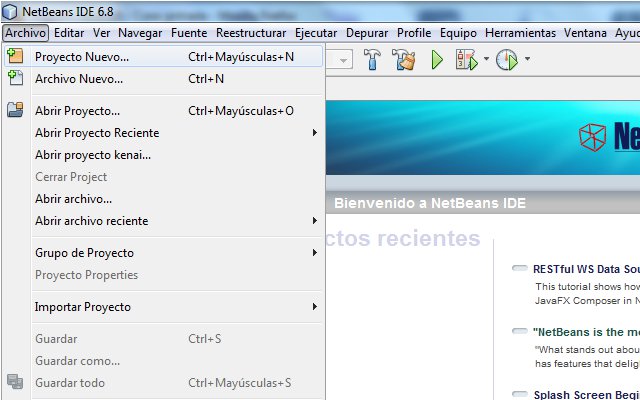Open the RESTful WS Data Source article link

(586, 269)
